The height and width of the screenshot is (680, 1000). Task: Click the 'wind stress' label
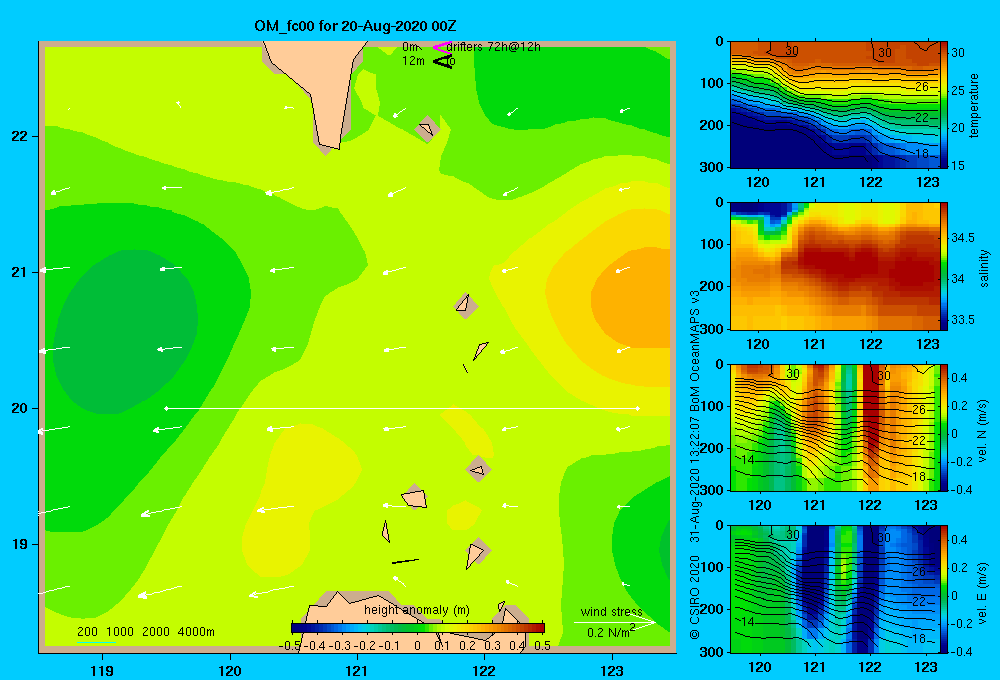pos(612,612)
